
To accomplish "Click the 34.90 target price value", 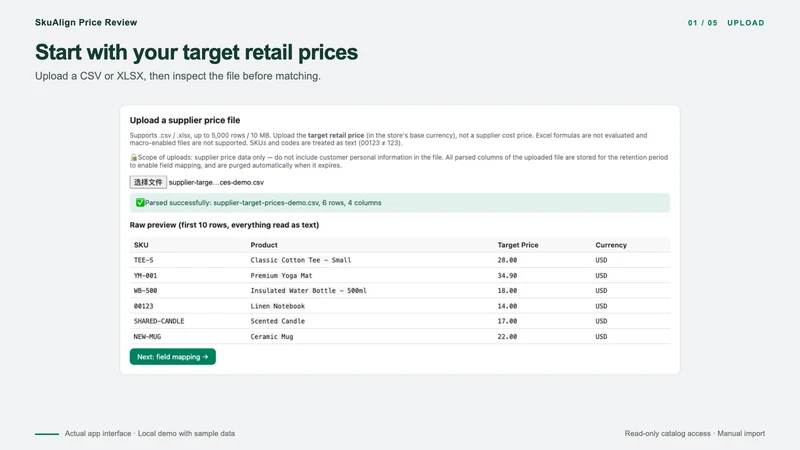I will point(507,276).
